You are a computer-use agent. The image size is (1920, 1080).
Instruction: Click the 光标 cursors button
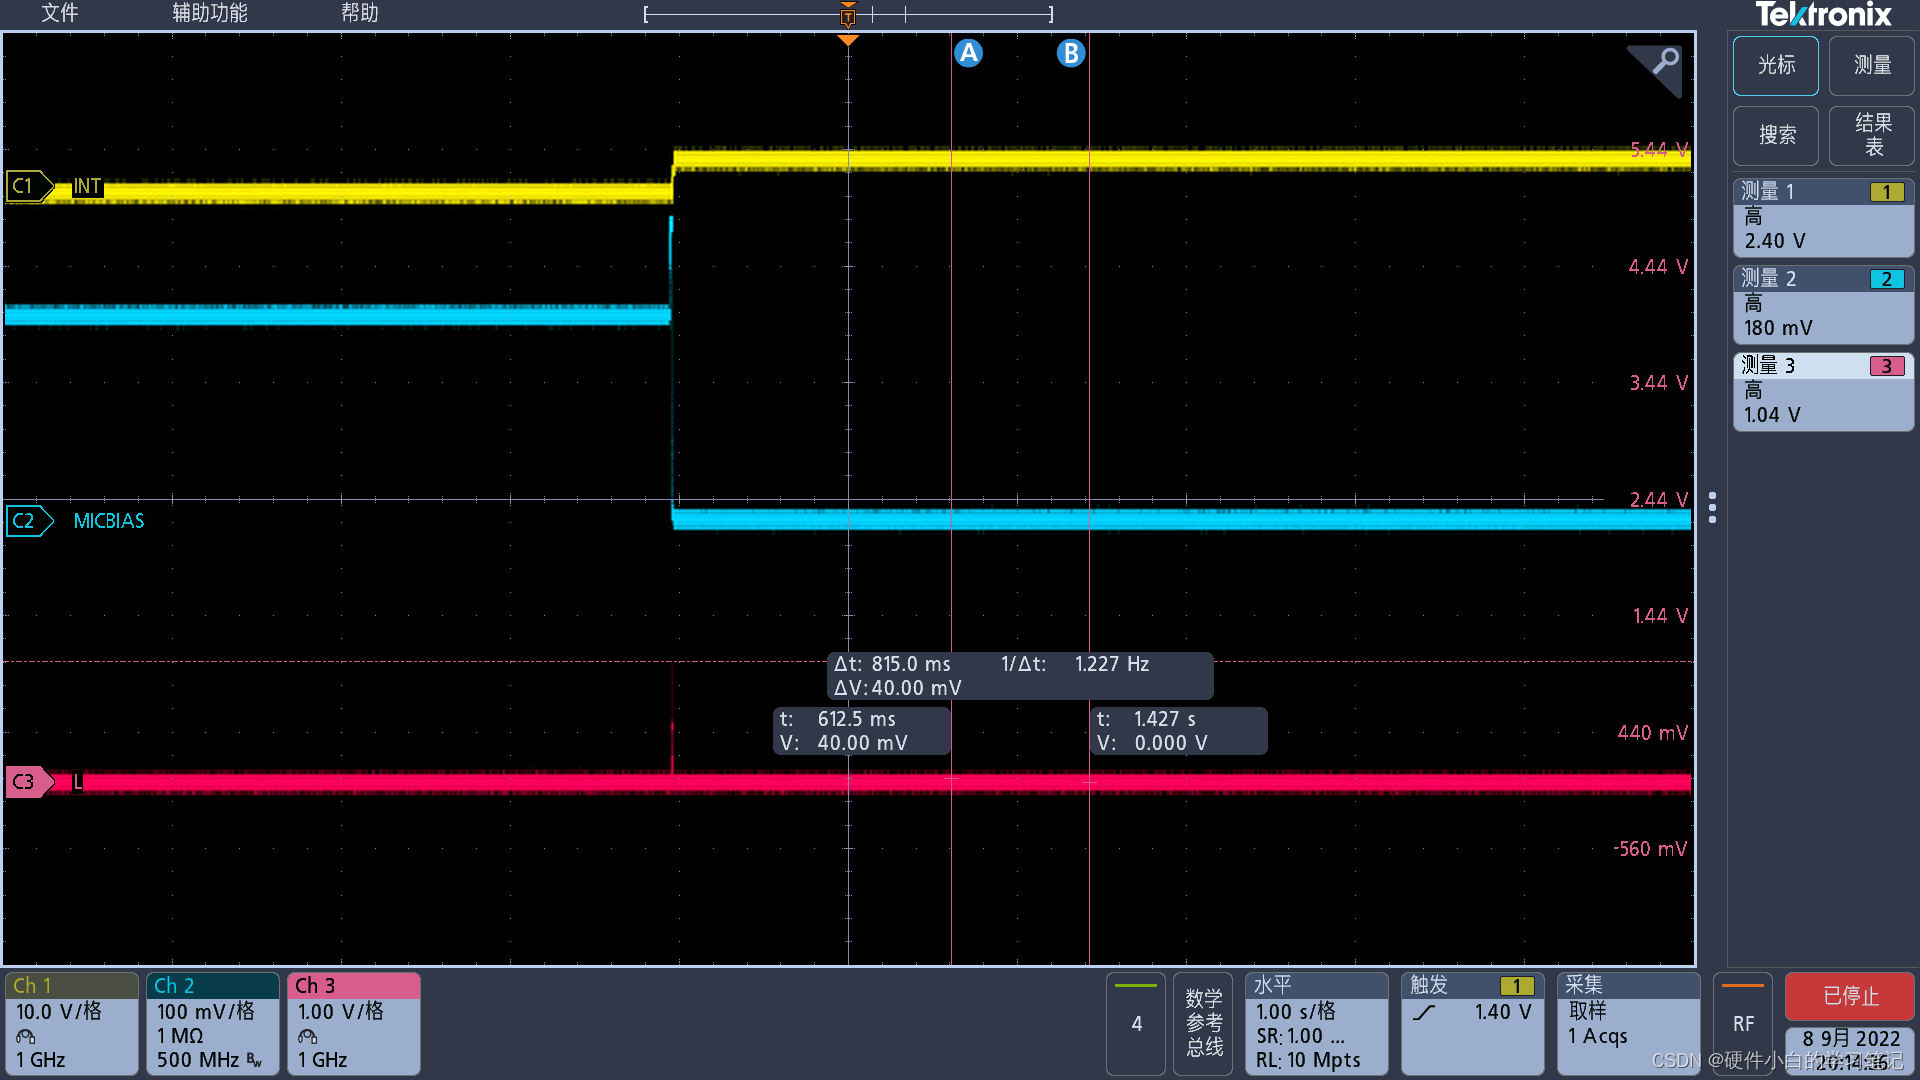pos(1776,65)
